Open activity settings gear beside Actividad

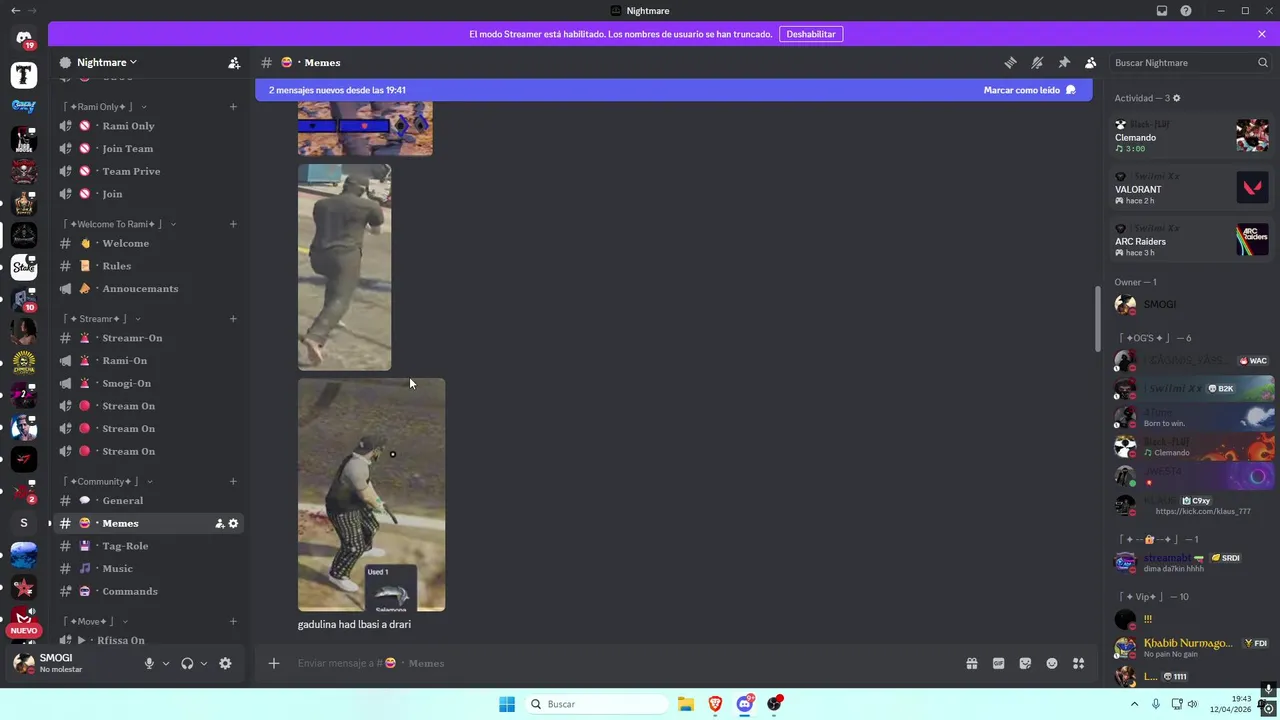[1176, 98]
